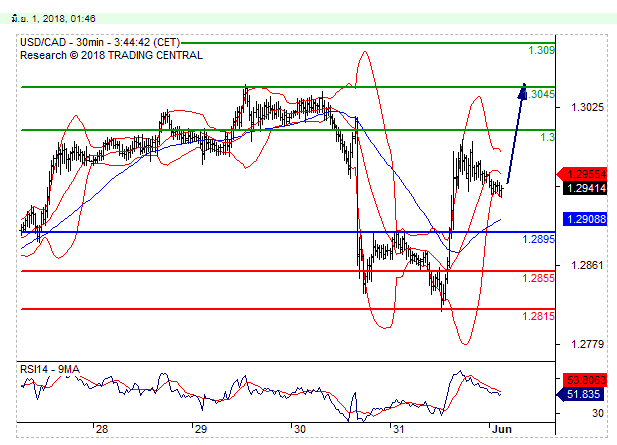Select the 'USD/CAD - 30min - 3:44:42 (CET)' title
The image size is (617, 445).
click(x=100, y=42)
